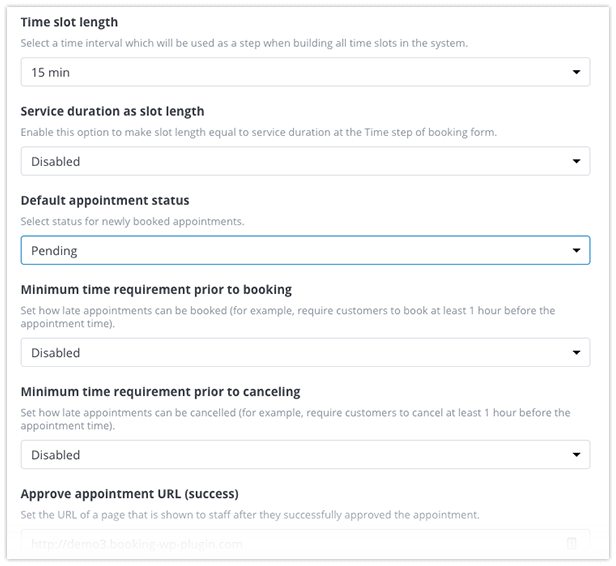Click the description text under Time slot length
616x566 pixels.
click(244, 43)
